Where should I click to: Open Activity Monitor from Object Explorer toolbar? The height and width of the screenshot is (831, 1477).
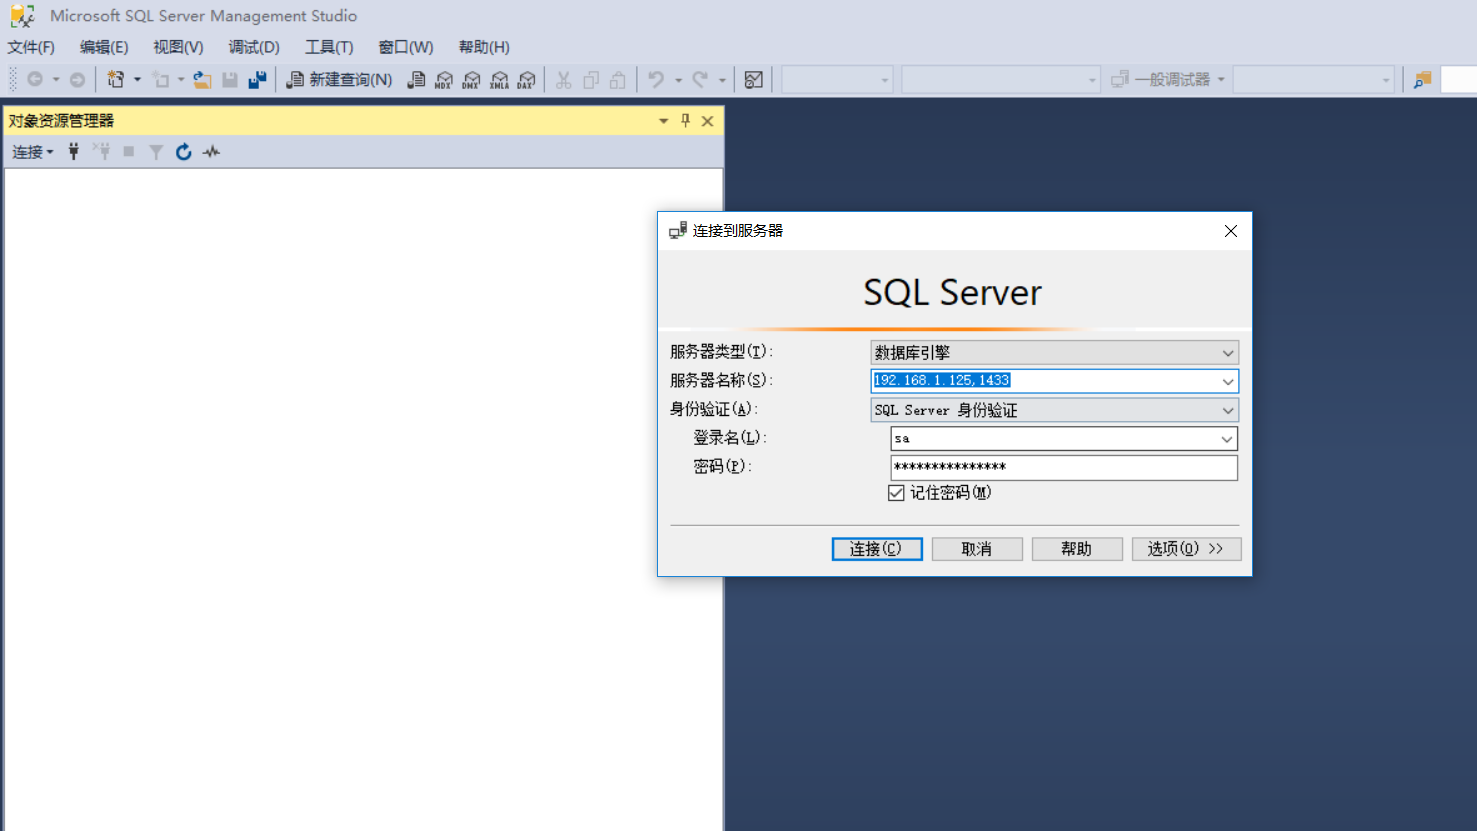(x=211, y=151)
